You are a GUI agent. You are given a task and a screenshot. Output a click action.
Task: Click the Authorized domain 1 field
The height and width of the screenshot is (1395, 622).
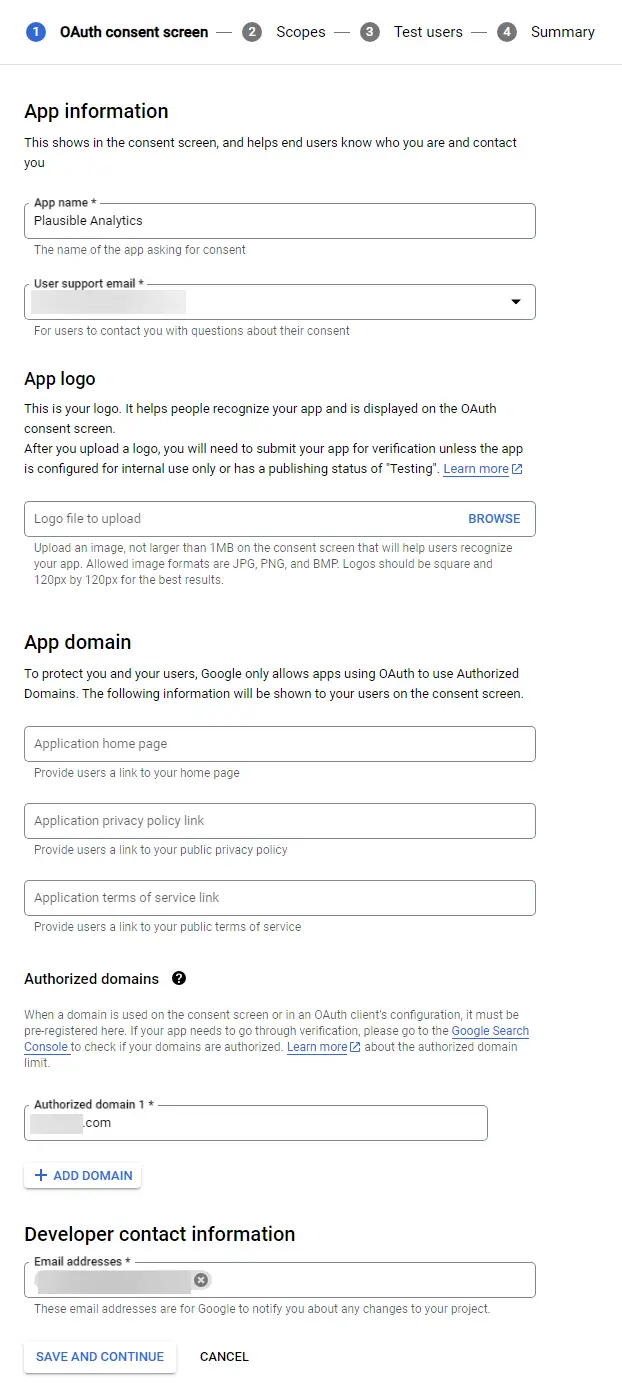256,1123
